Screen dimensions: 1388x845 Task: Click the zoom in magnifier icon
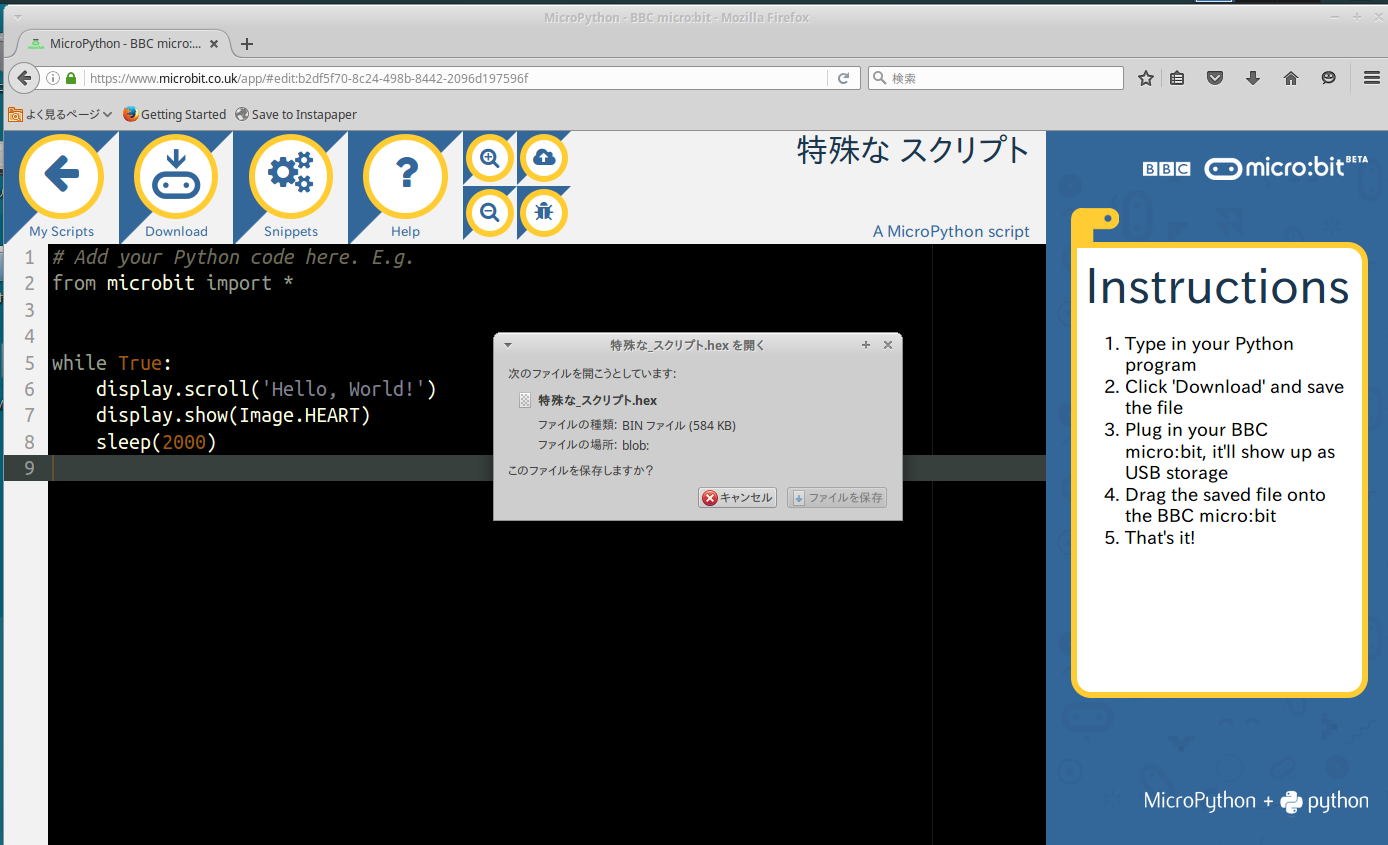[490, 158]
